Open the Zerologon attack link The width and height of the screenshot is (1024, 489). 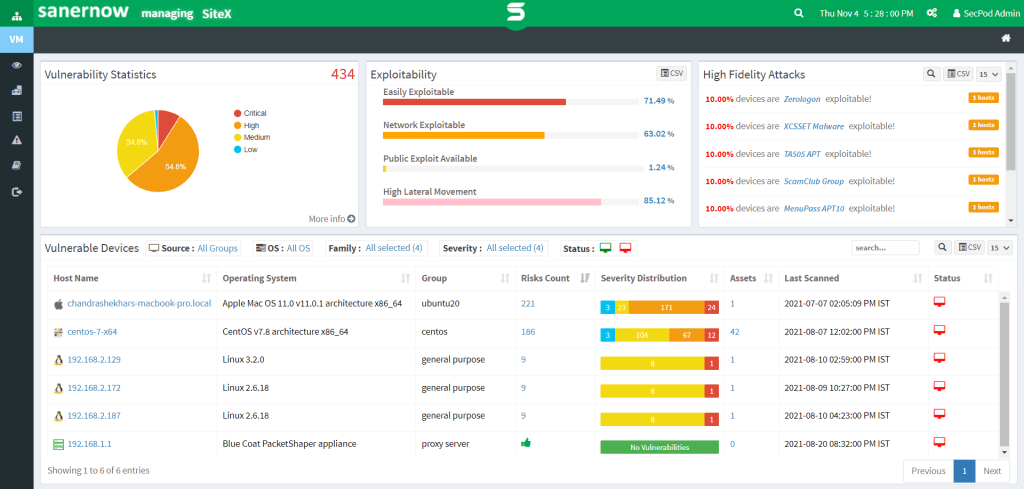point(802,99)
